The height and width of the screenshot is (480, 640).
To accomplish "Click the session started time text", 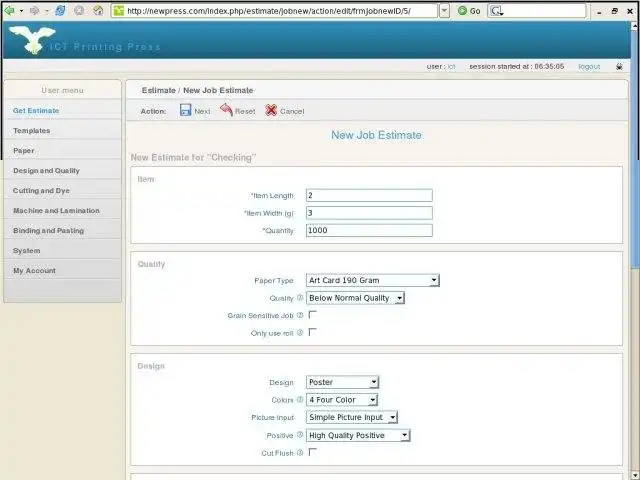I will 517,66.
